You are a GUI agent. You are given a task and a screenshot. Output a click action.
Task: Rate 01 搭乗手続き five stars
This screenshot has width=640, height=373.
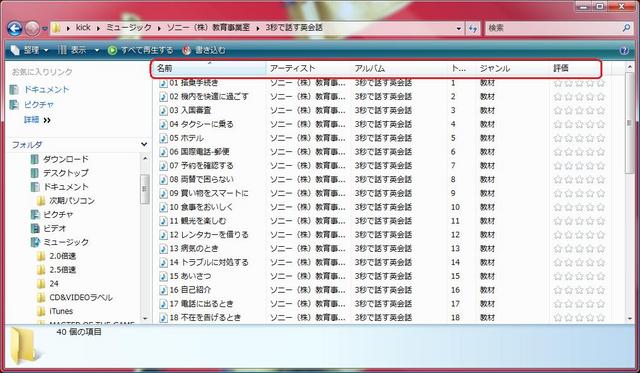[600, 83]
